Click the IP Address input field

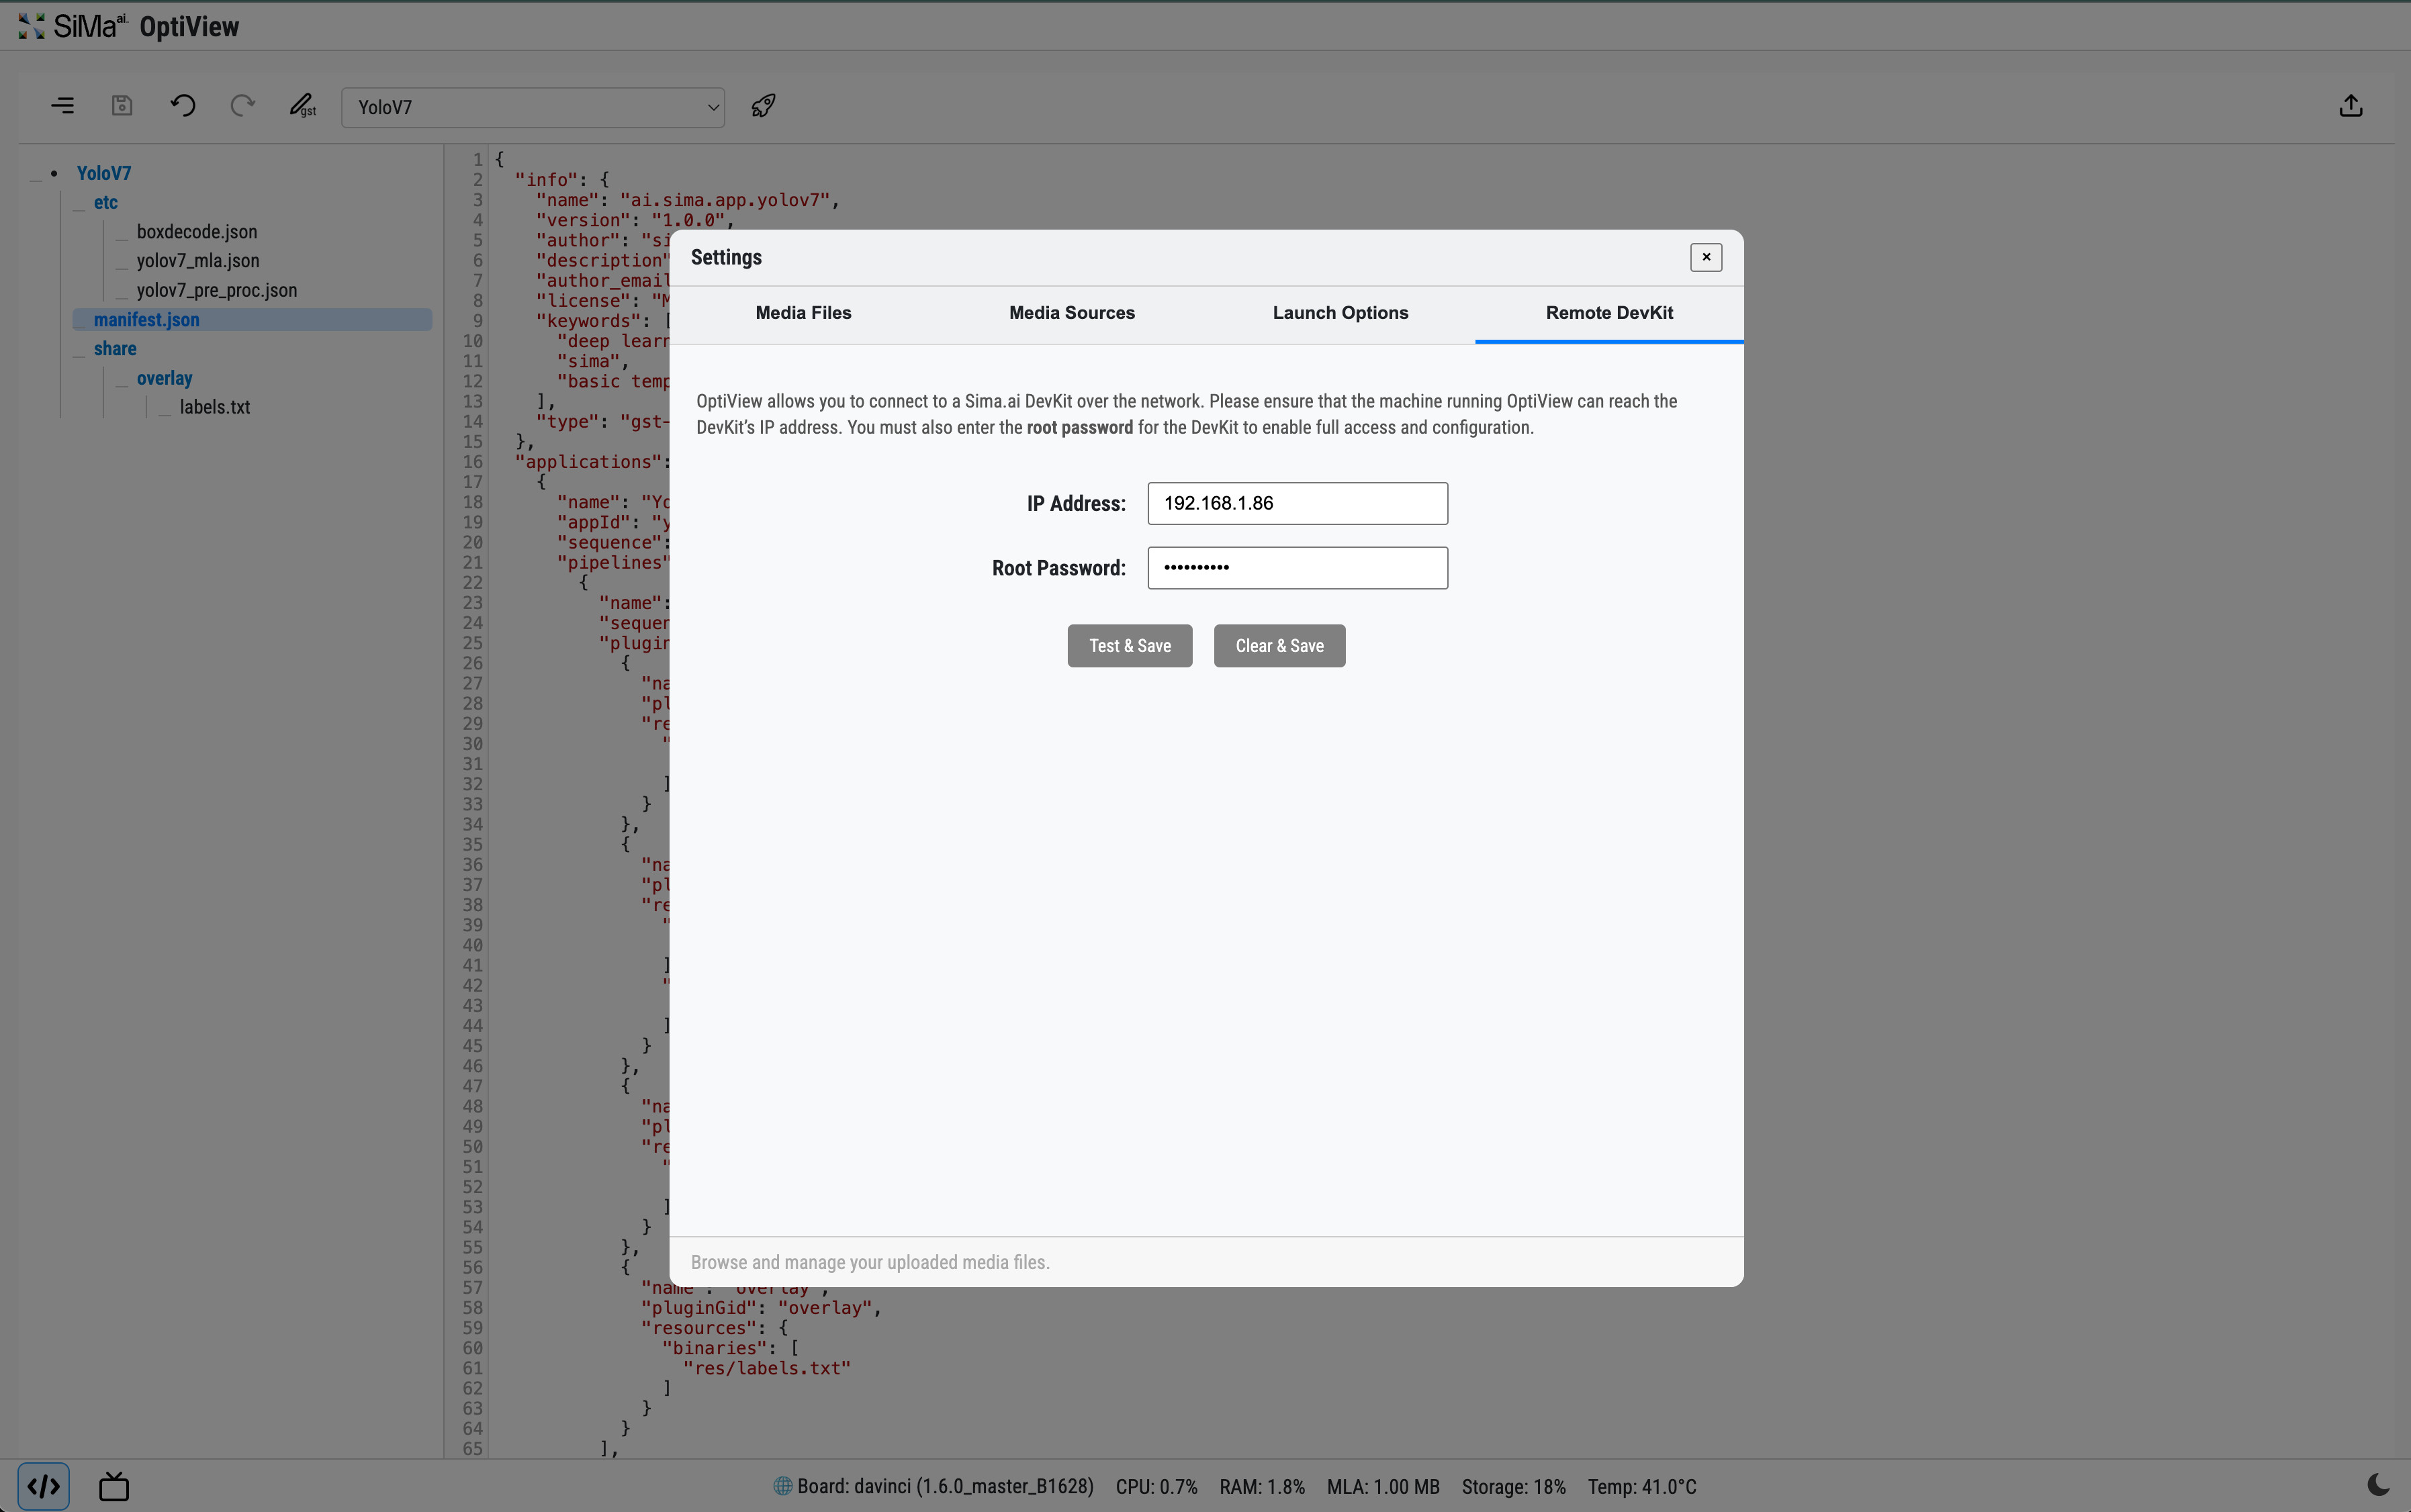1297,503
